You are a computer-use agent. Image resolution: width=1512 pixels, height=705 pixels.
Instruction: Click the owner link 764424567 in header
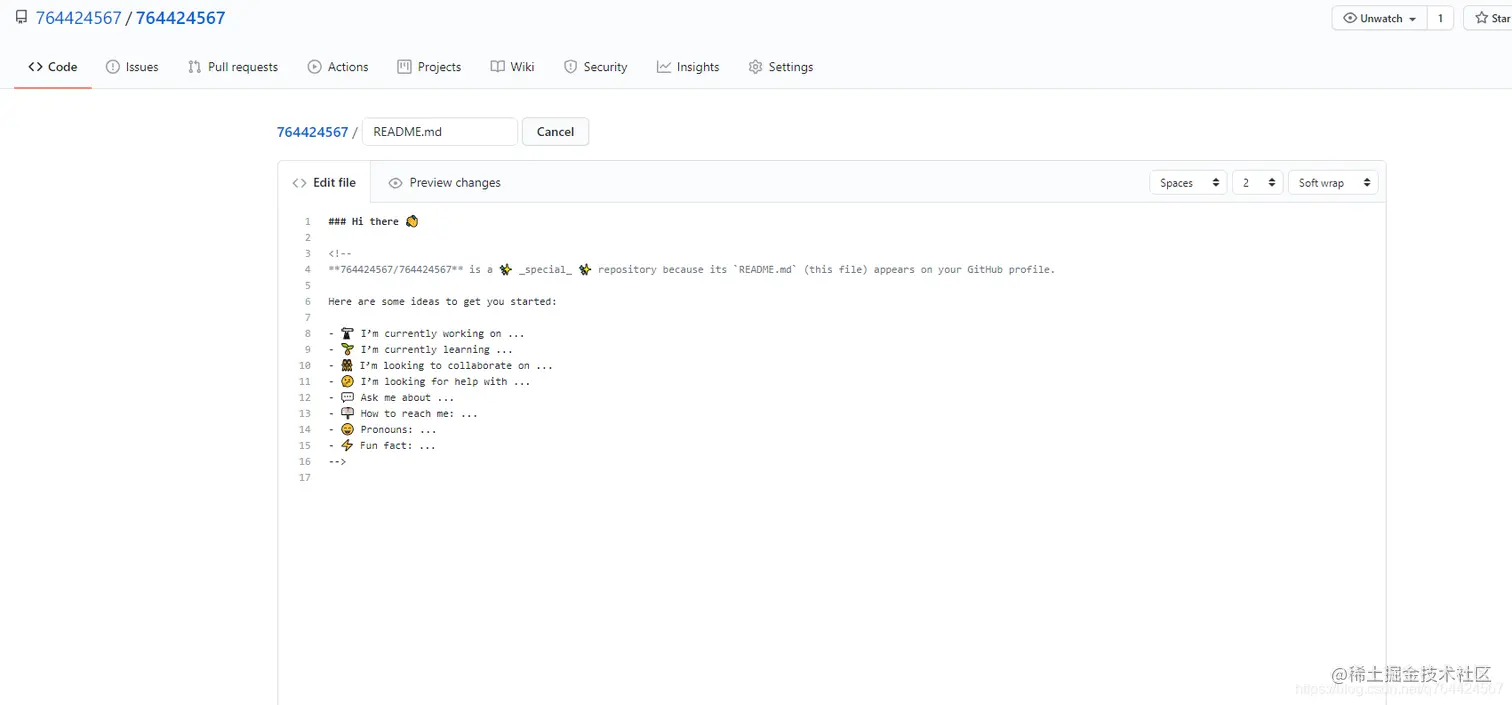tap(78, 18)
